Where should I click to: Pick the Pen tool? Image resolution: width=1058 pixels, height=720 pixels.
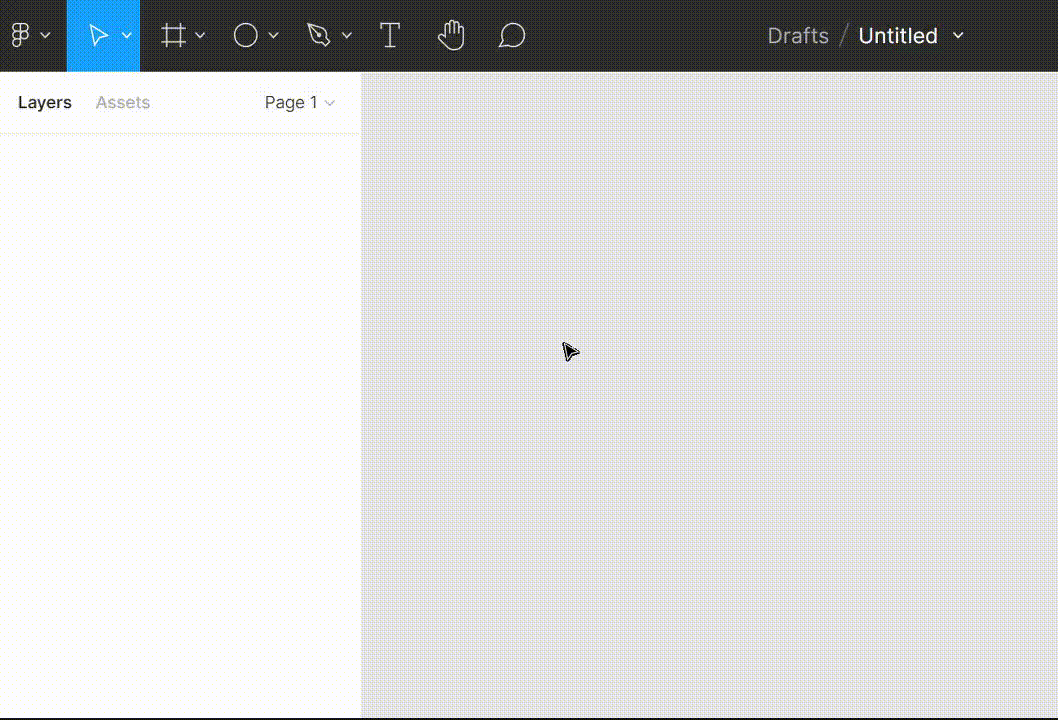pos(318,35)
